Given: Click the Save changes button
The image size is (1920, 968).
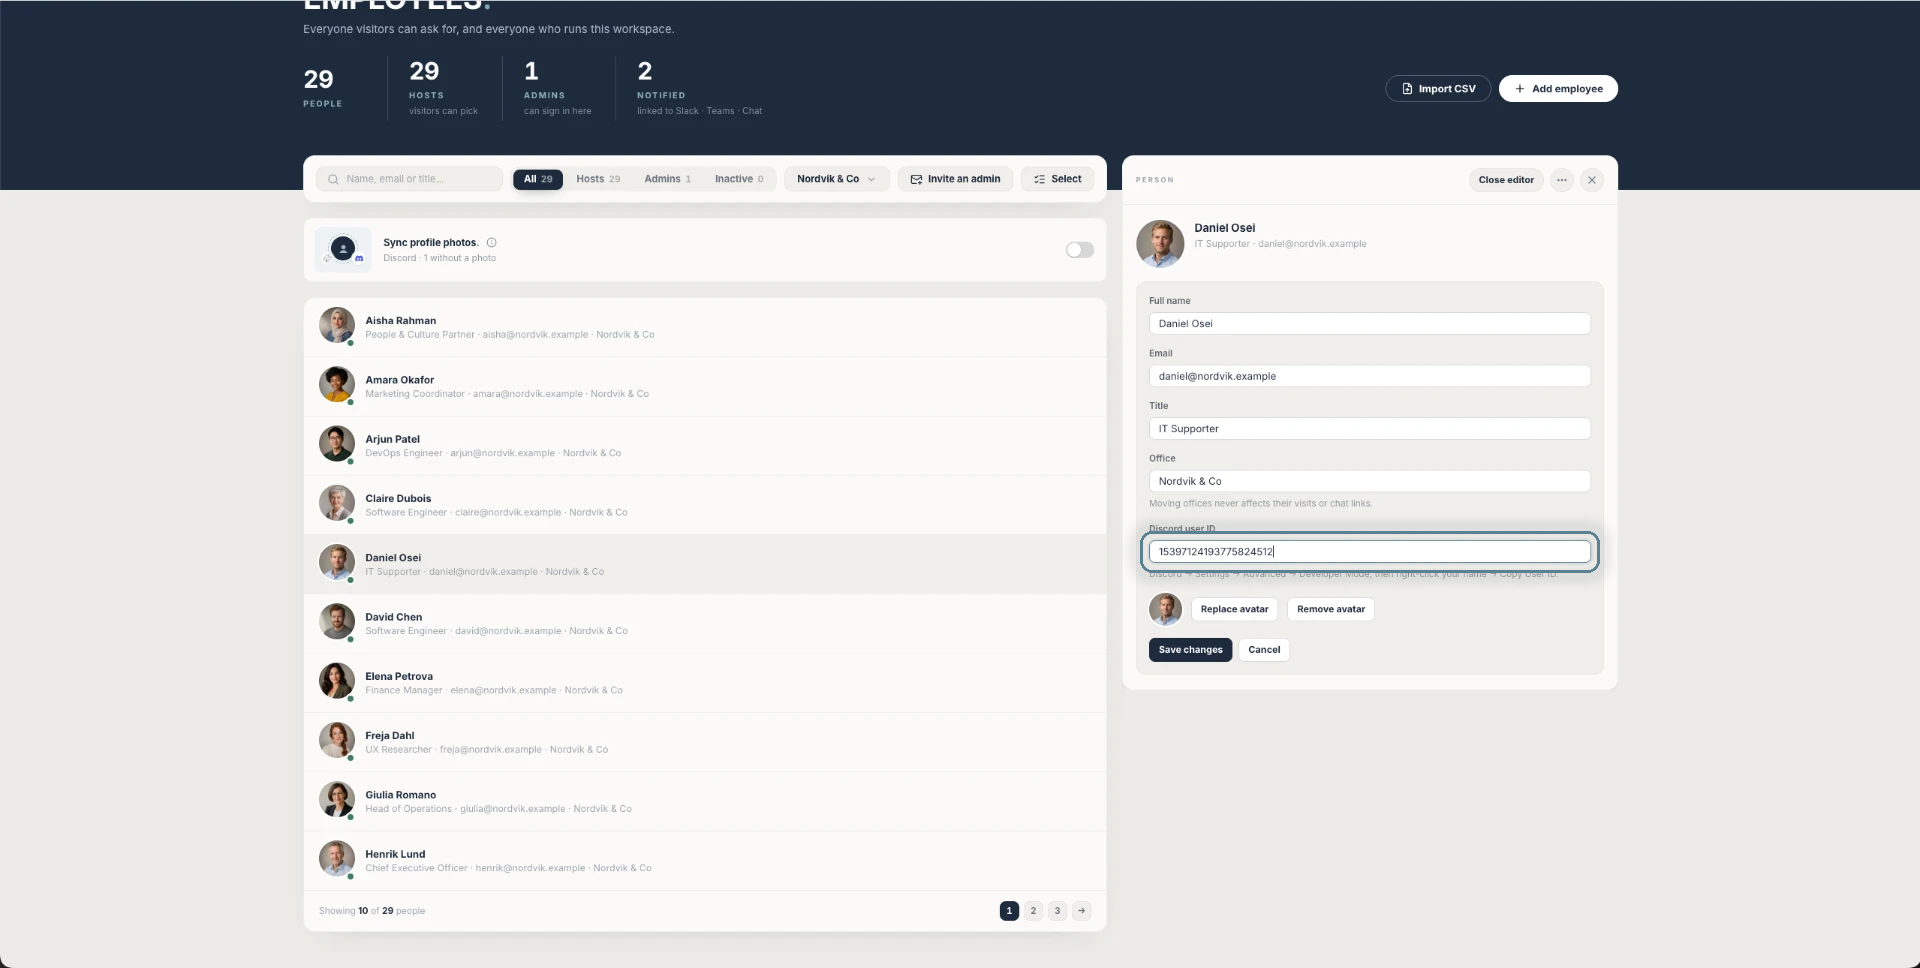Looking at the screenshot, I should point(1190,650).
